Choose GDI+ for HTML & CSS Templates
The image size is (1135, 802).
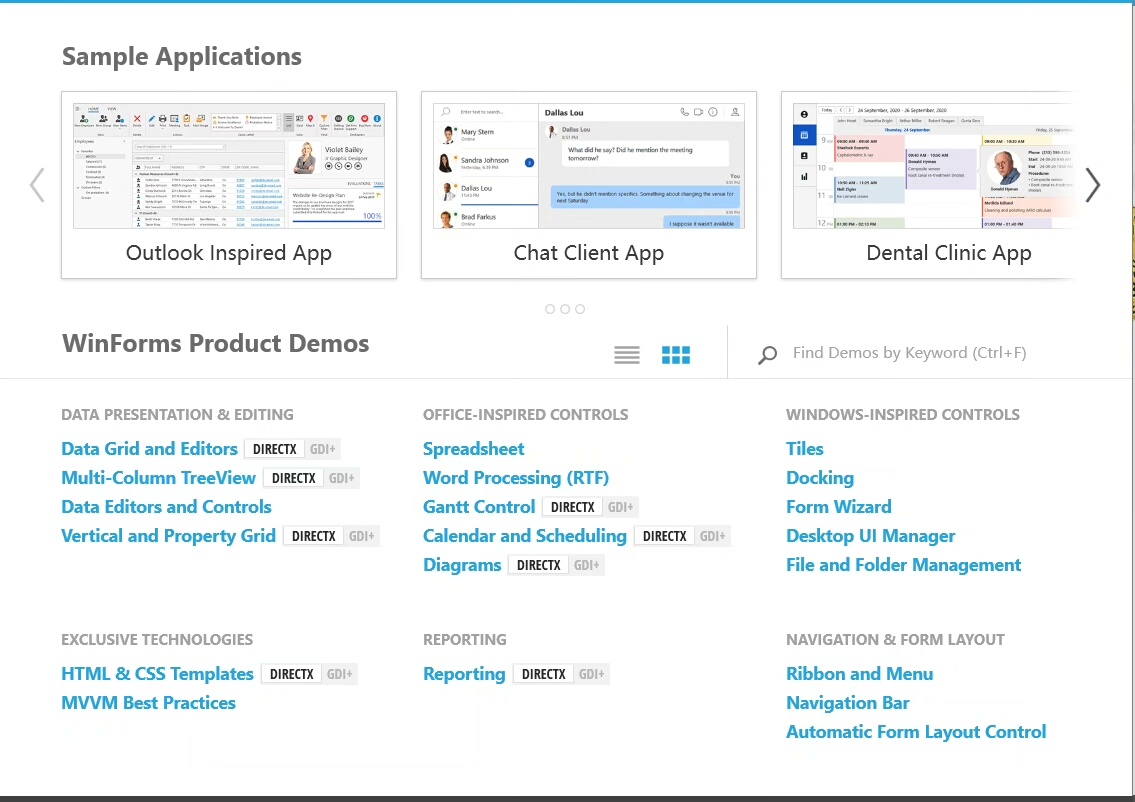point(339,674)
